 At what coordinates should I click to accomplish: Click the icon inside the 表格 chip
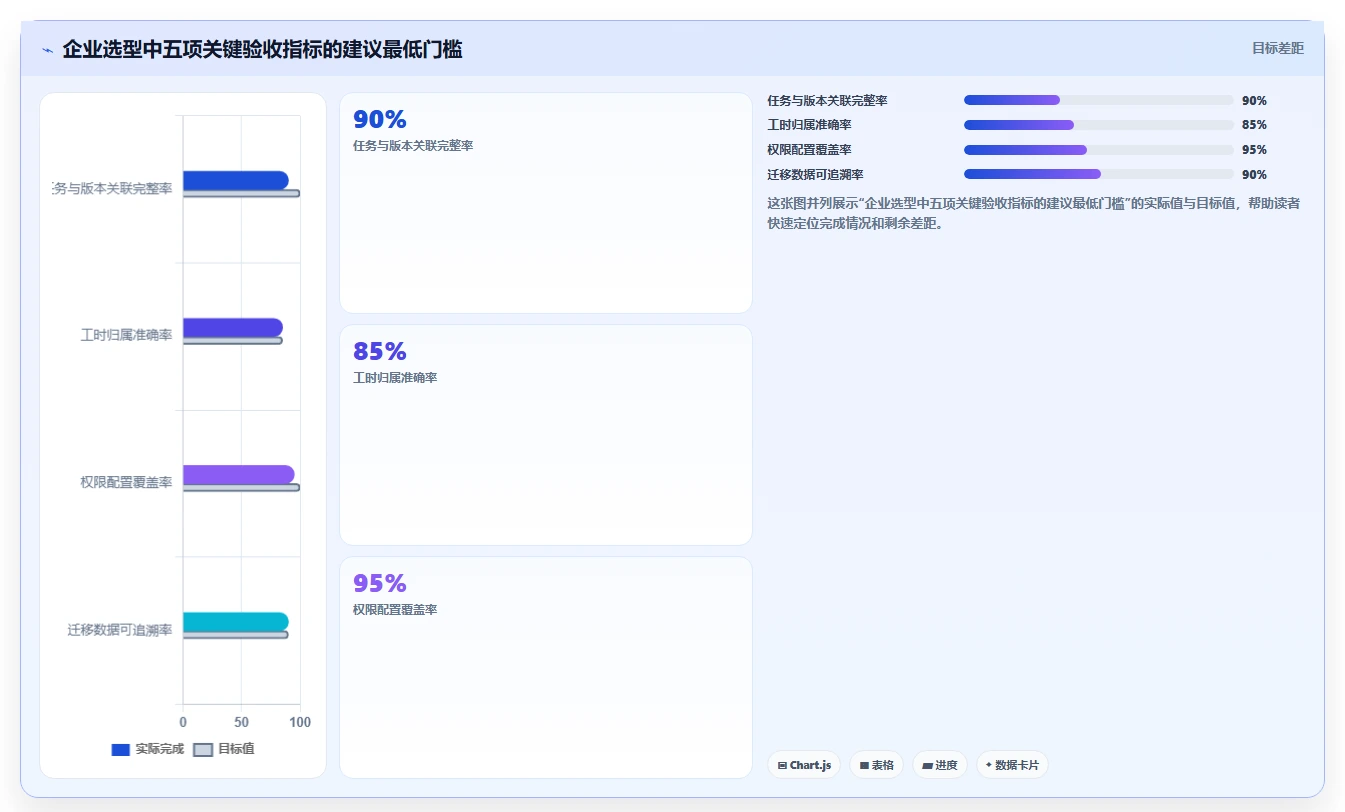[864, 765]
